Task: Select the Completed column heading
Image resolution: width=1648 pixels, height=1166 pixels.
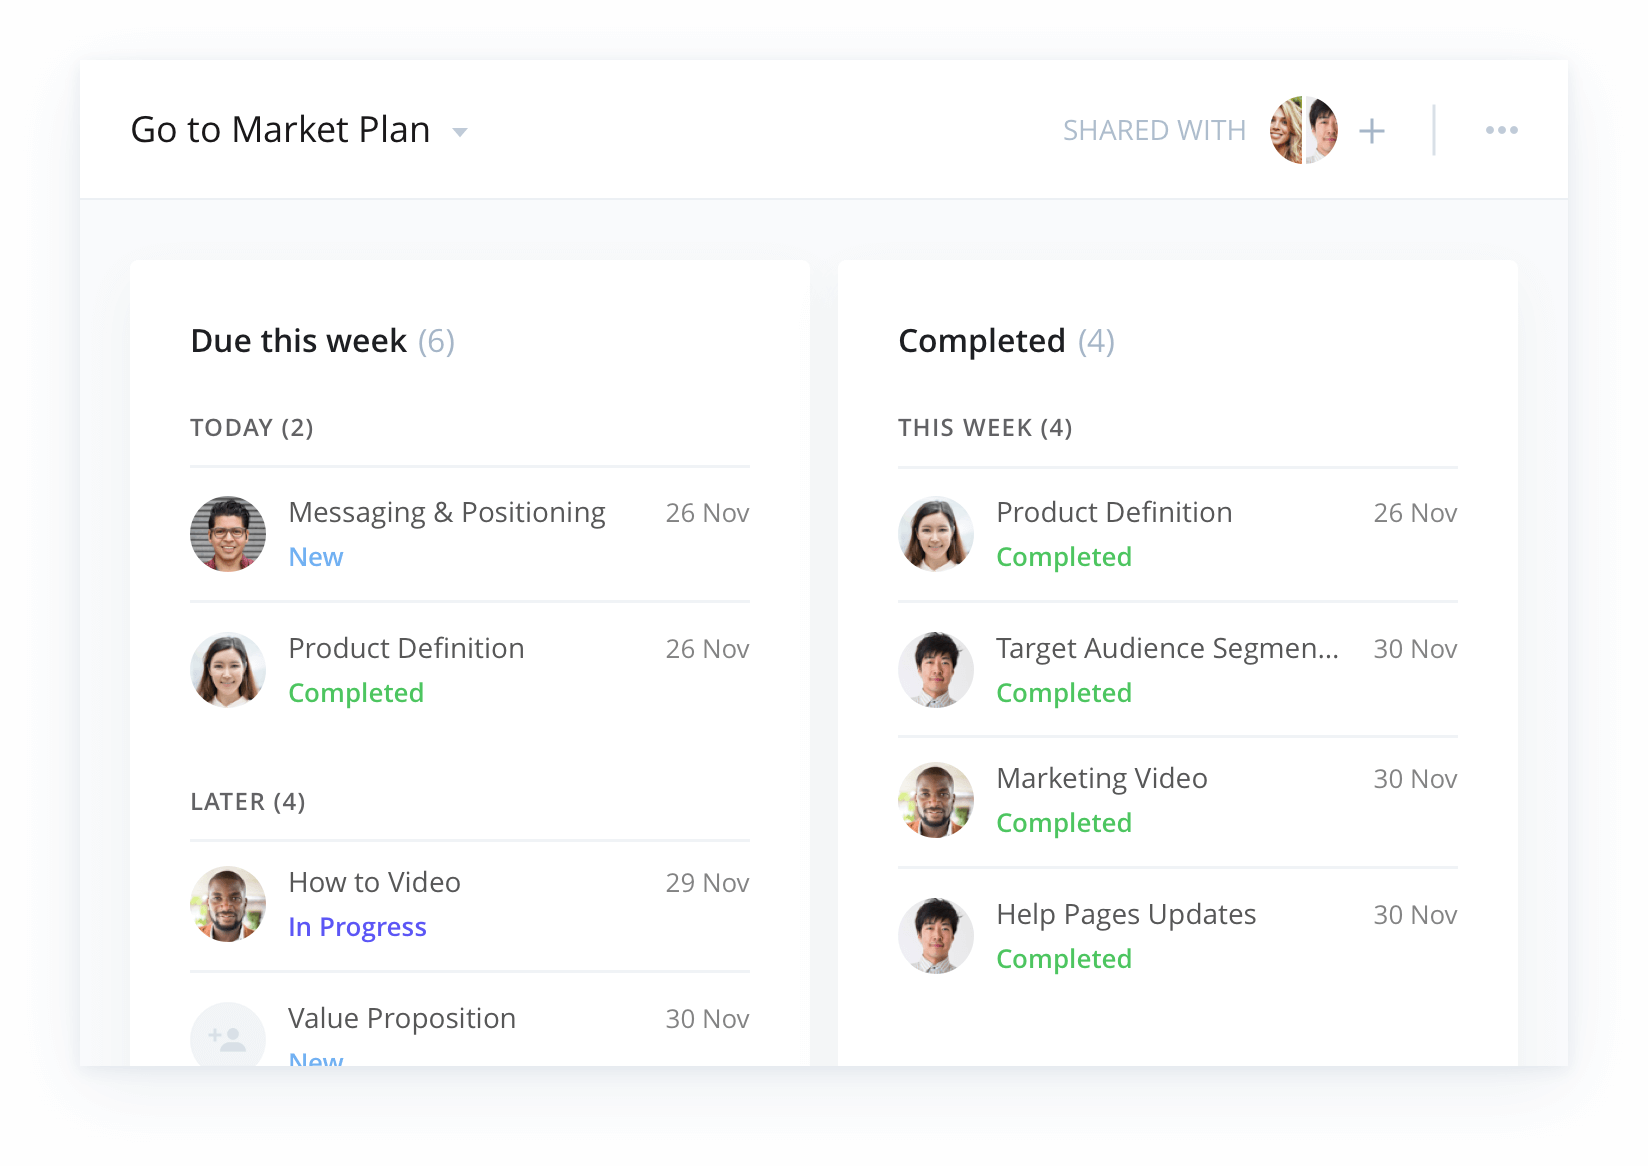Action: (981, 341)
